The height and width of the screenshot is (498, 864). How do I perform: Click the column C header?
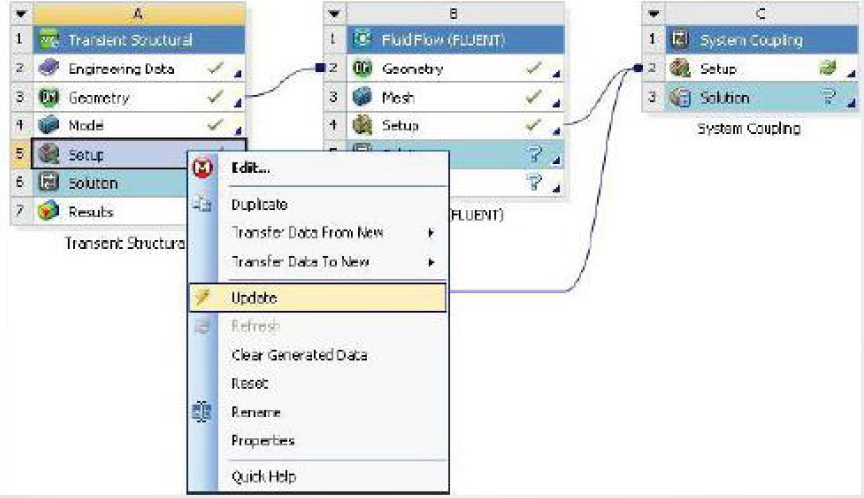(x=762, y=13)
